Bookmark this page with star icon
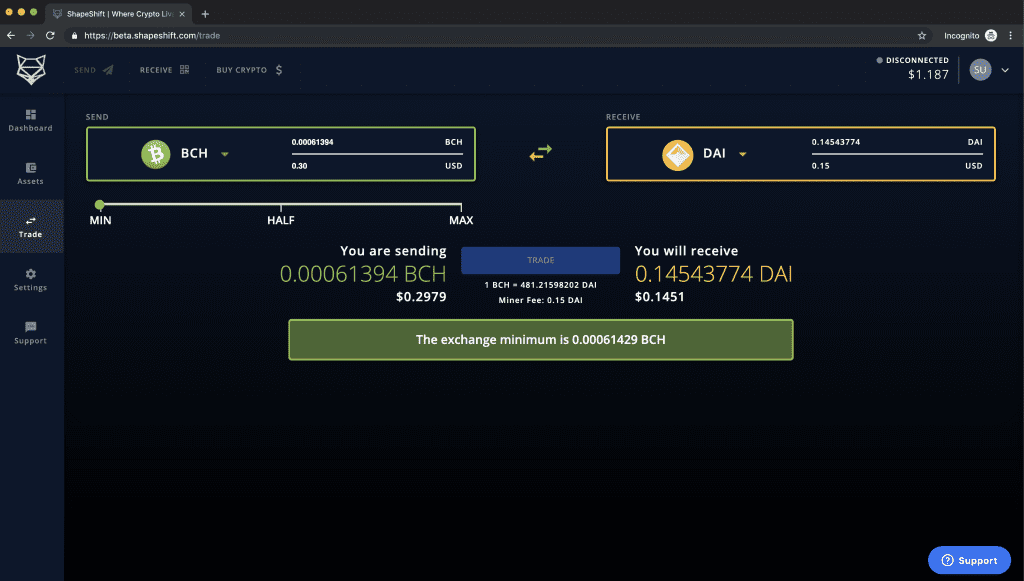Viewport: 1024px width, 581px height. 921,36
